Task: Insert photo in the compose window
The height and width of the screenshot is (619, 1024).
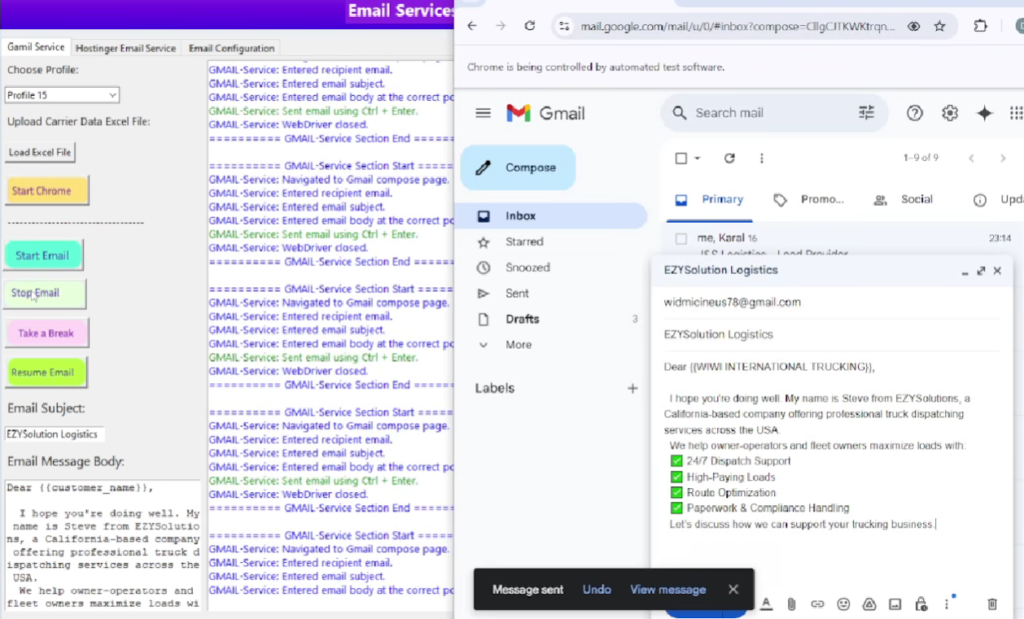Action: [895, 604]
